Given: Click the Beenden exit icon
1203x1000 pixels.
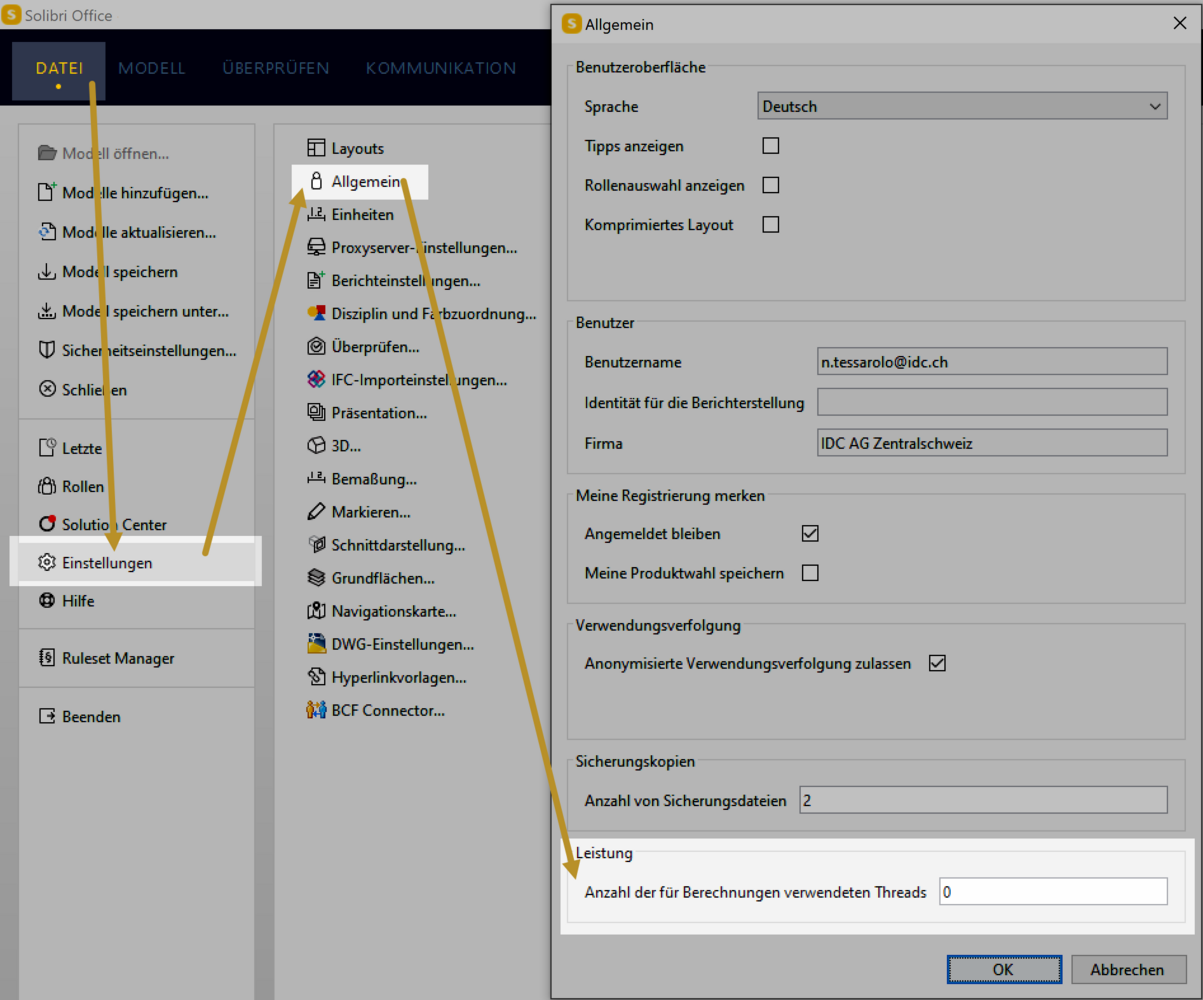Looking at the screenshot, I should pyautogui.click(x=47, y=716).
